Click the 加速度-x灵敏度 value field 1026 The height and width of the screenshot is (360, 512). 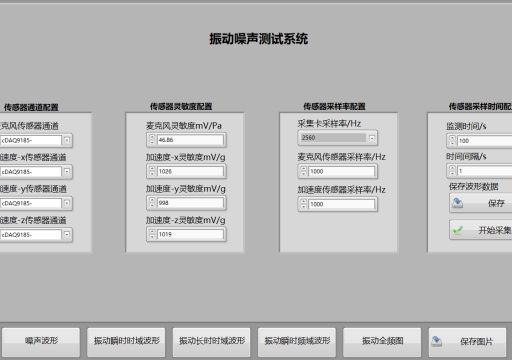coord(190,171)
